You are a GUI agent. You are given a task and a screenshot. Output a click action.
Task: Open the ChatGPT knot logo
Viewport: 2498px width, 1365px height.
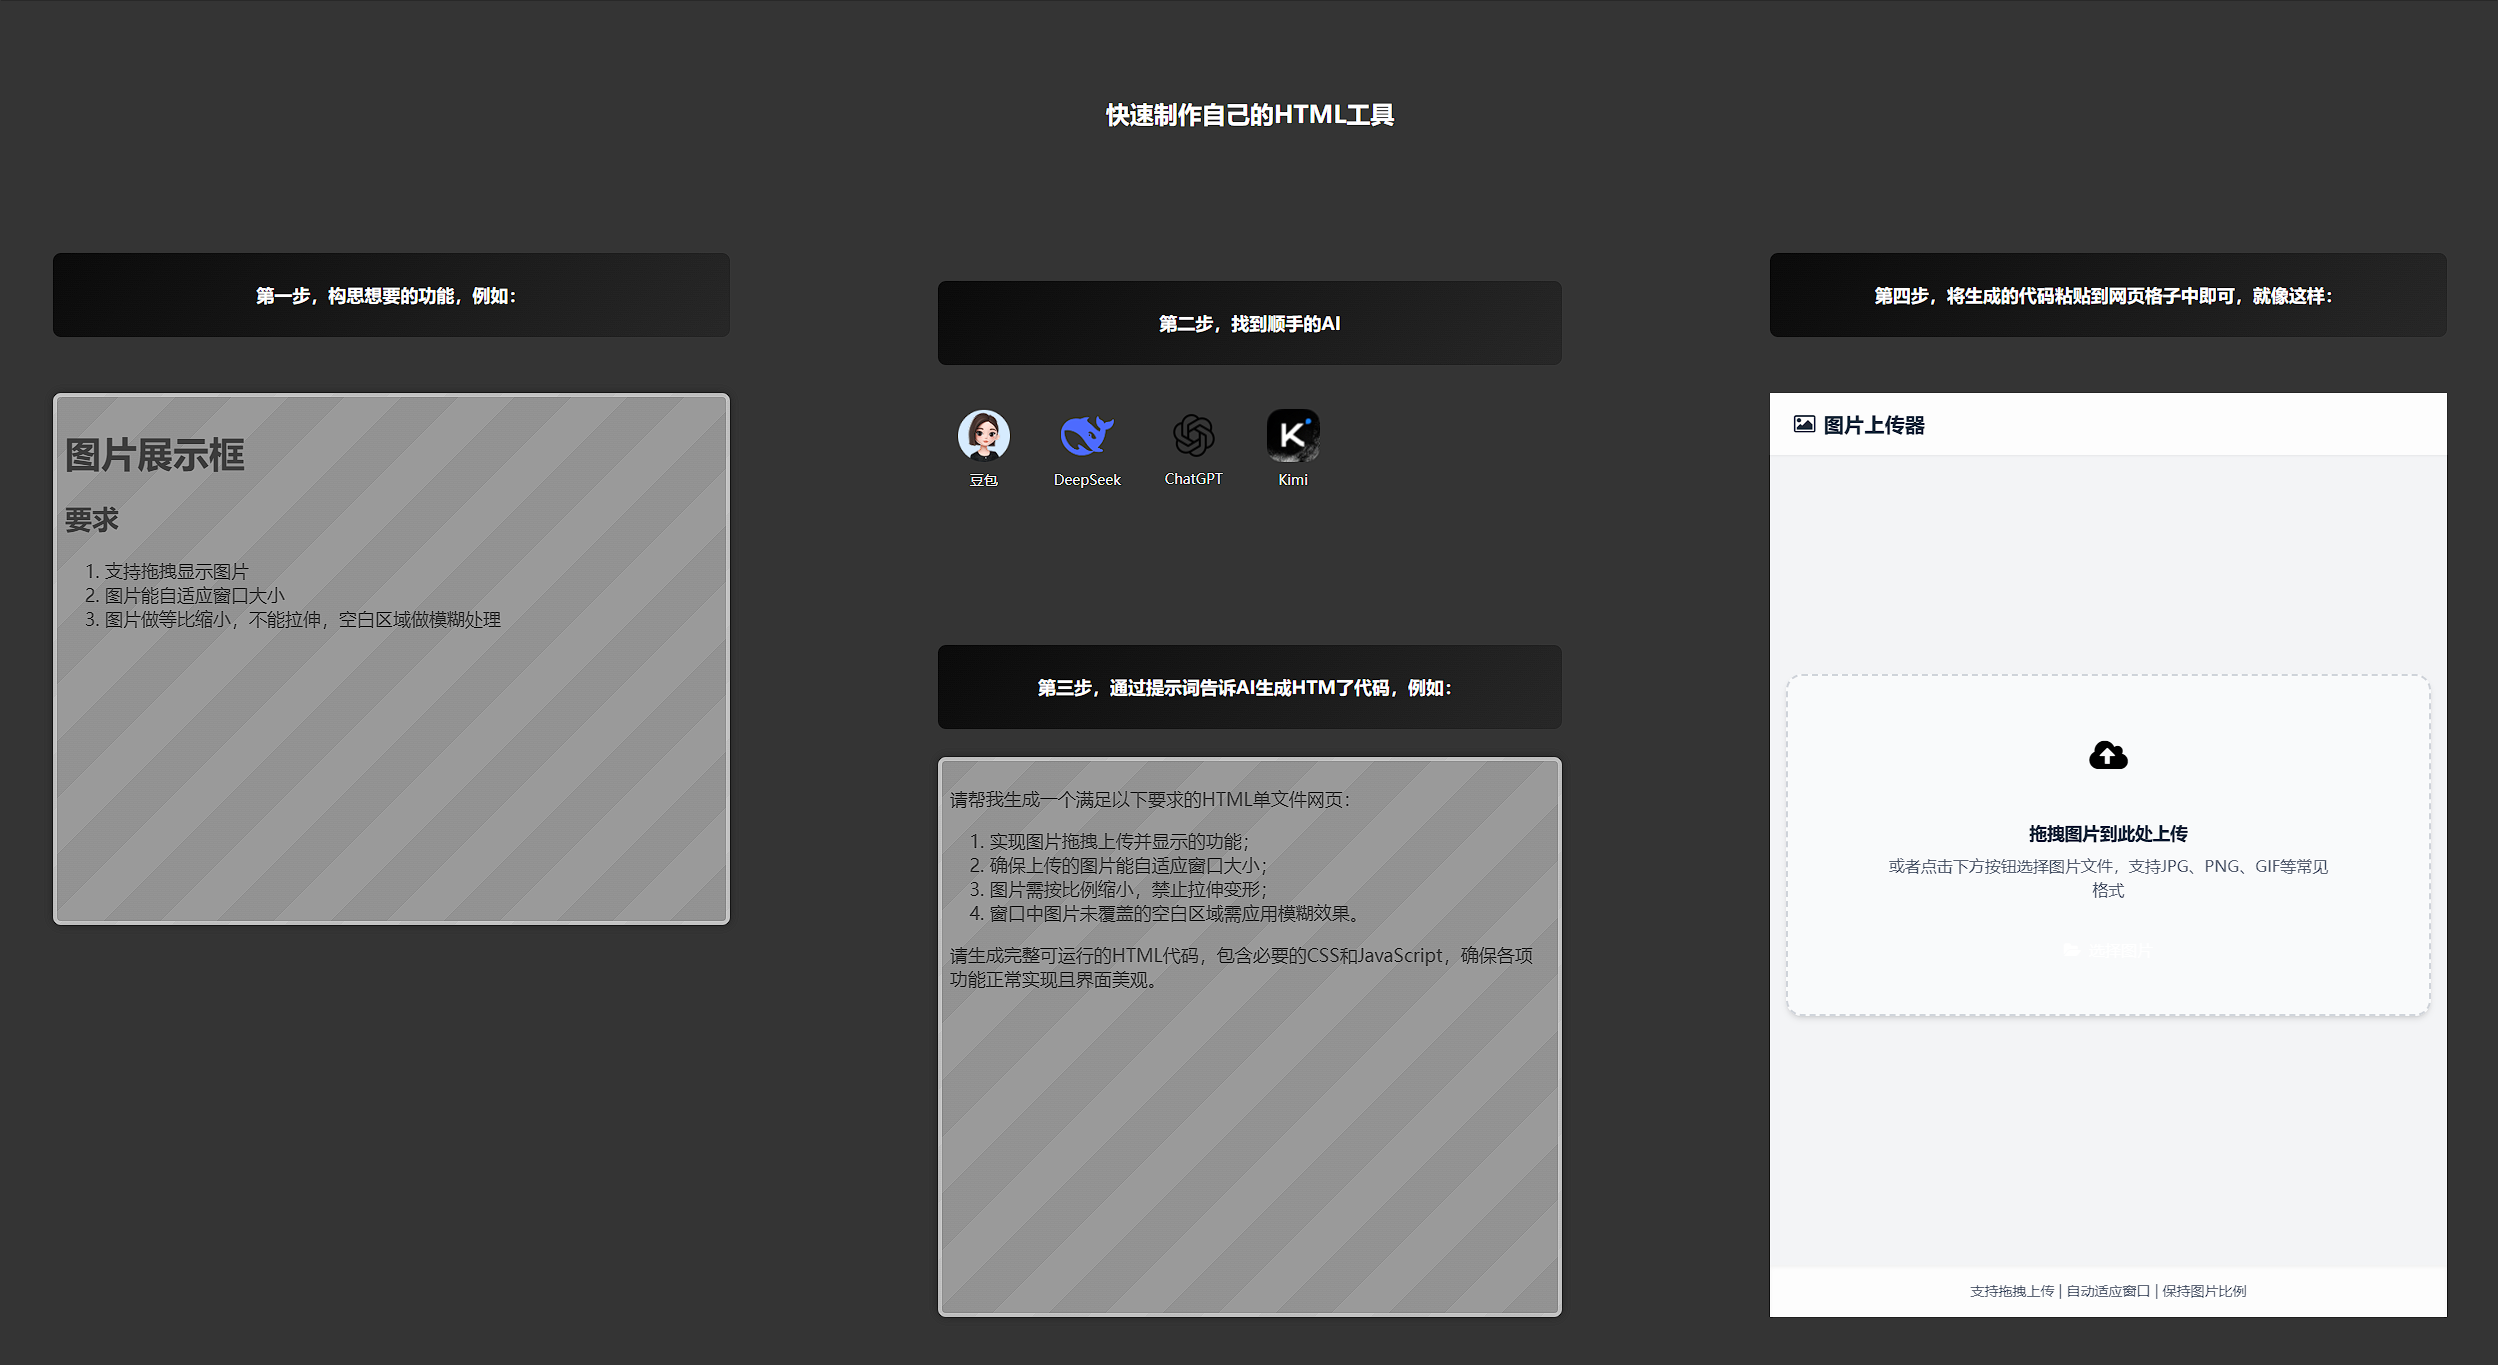click(x=1193, y=435)
